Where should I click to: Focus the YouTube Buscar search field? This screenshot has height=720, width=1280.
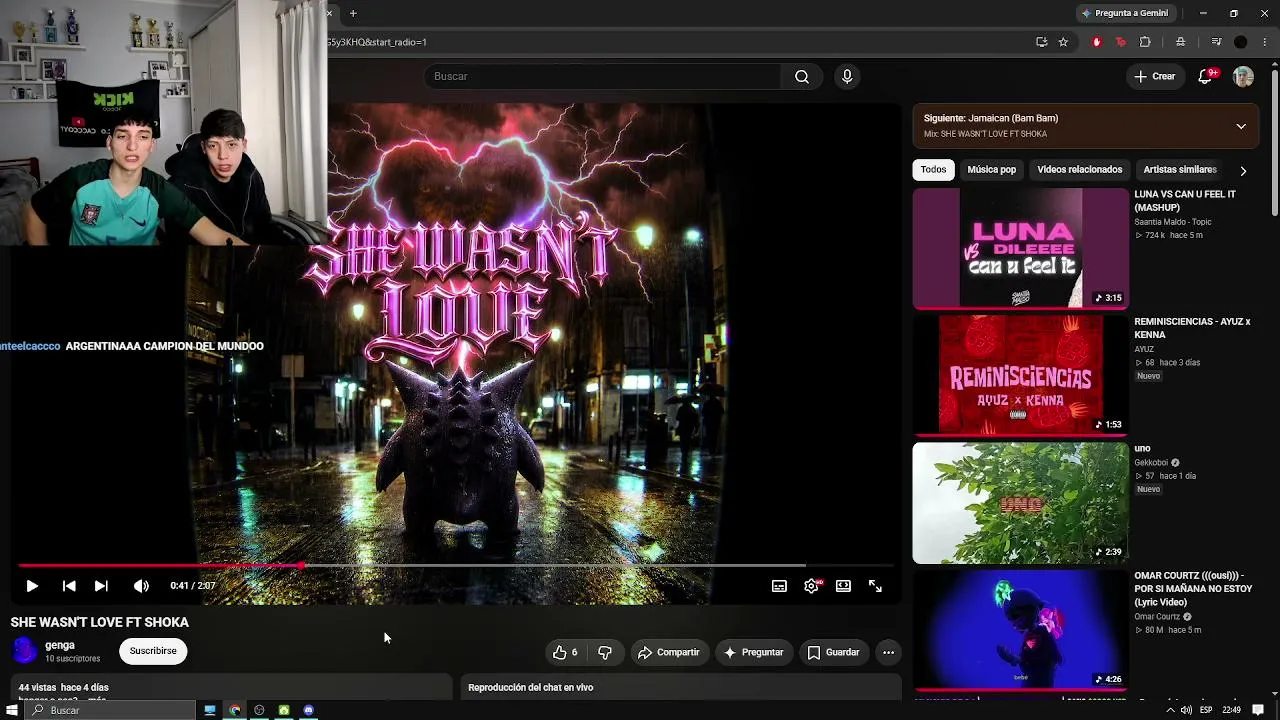[603, 76]
